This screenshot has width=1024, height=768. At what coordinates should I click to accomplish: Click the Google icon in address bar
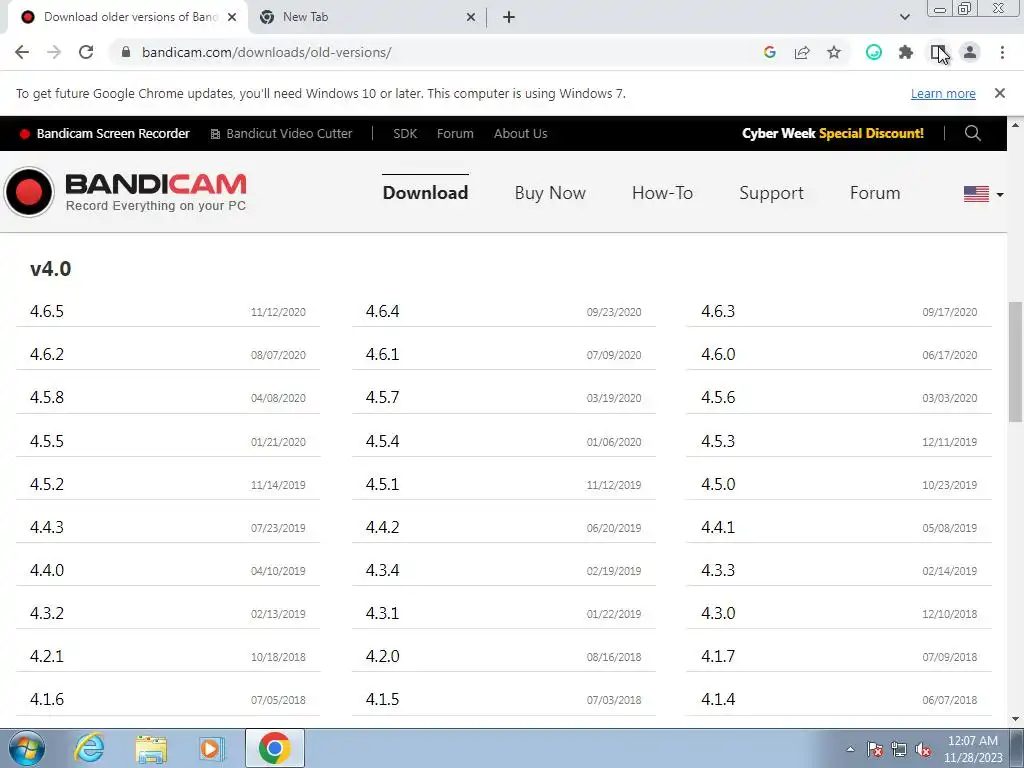tap(770, 52)
